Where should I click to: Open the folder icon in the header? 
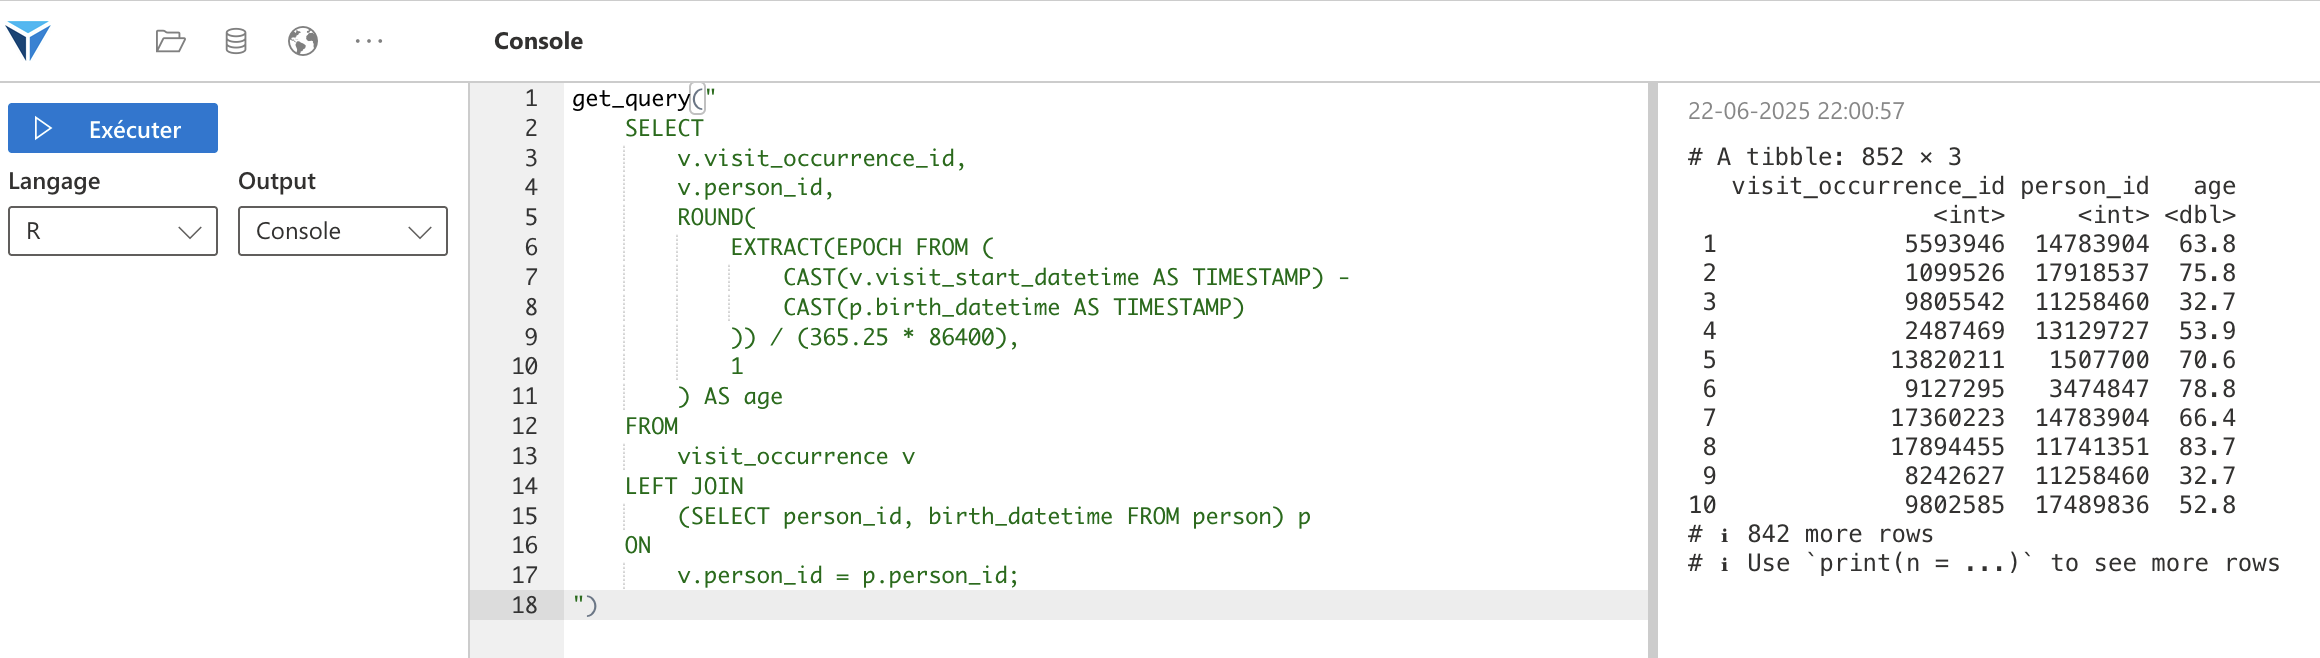click(x=171, y=41)
